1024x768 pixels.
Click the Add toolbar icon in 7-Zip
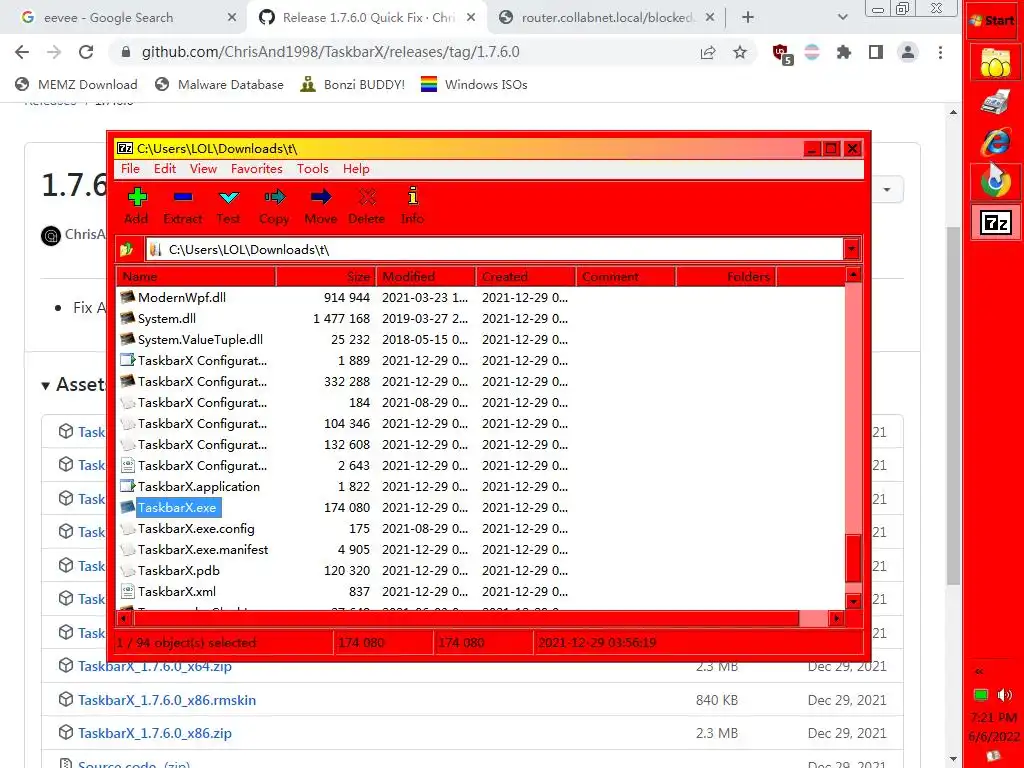[137, 197]
